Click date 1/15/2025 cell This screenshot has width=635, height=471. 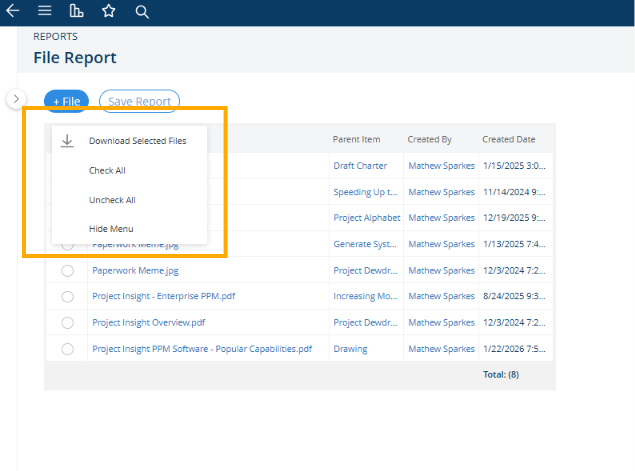click(514, 166)
